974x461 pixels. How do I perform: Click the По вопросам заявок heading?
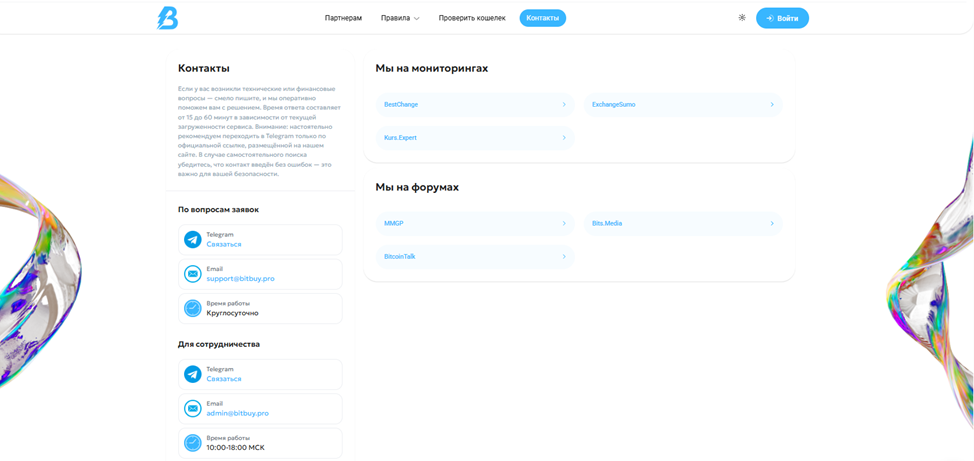tap(218, 209)
